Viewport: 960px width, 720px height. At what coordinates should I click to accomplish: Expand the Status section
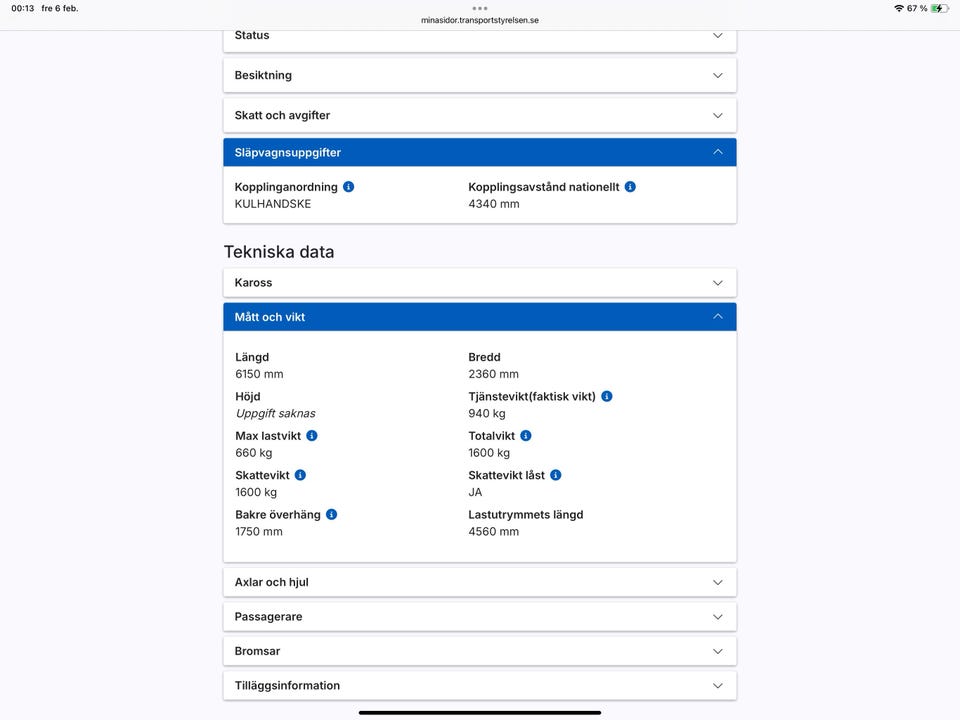(x=480, y=36)
